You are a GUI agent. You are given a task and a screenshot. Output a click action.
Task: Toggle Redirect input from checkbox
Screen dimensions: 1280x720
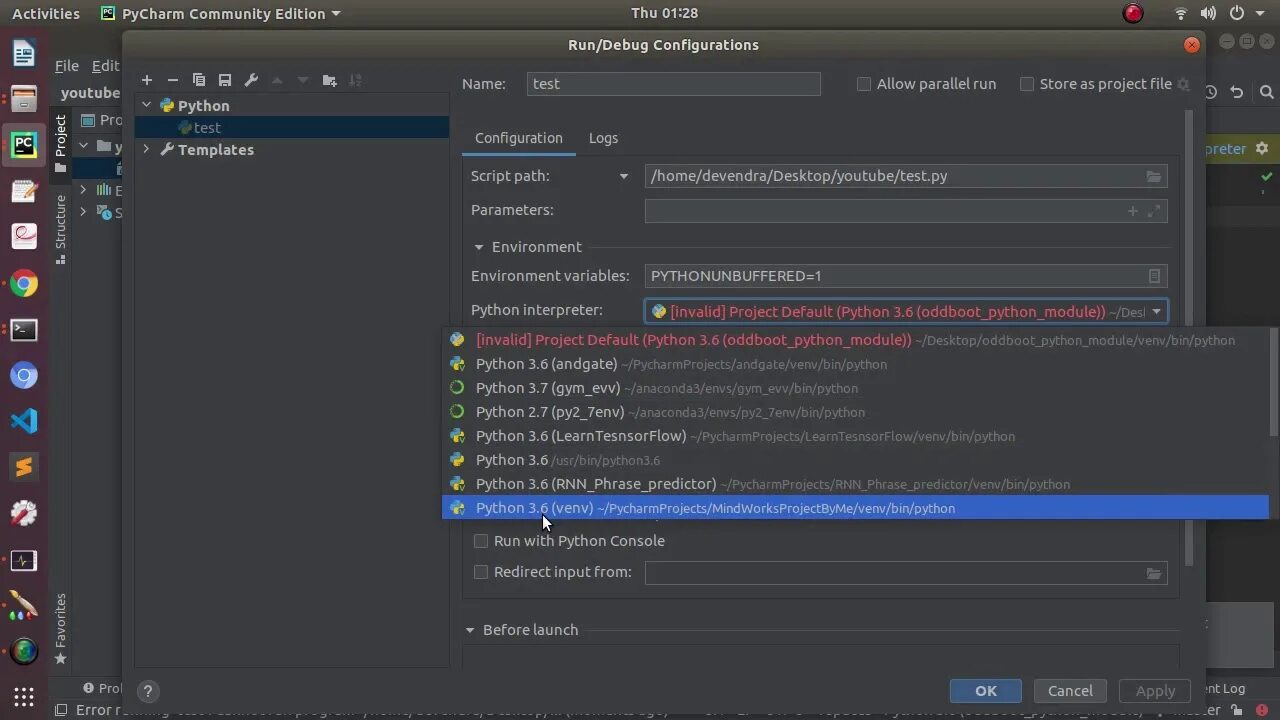pyautogui.click(x=481, y=572)
